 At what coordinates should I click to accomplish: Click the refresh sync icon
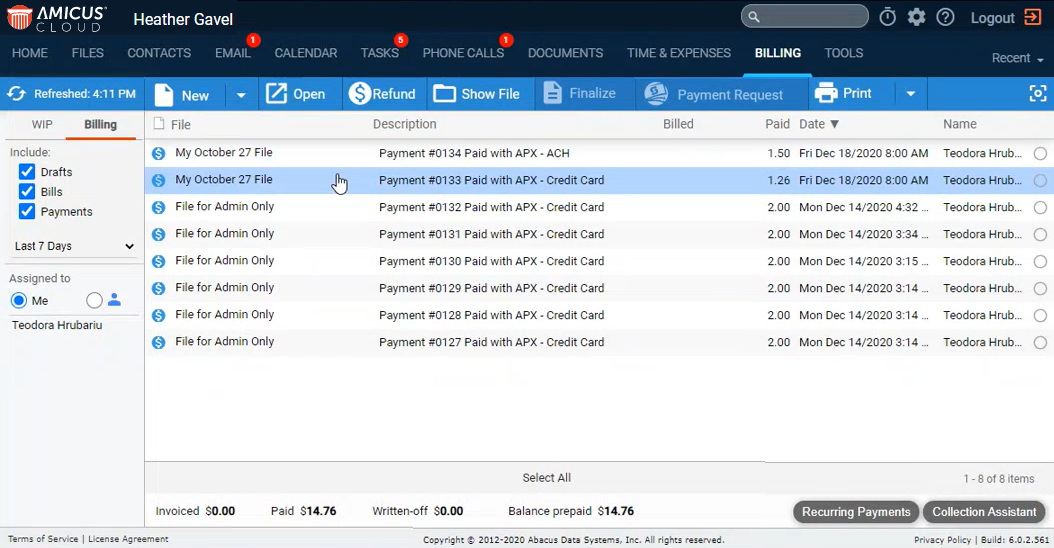coord(16,94)
